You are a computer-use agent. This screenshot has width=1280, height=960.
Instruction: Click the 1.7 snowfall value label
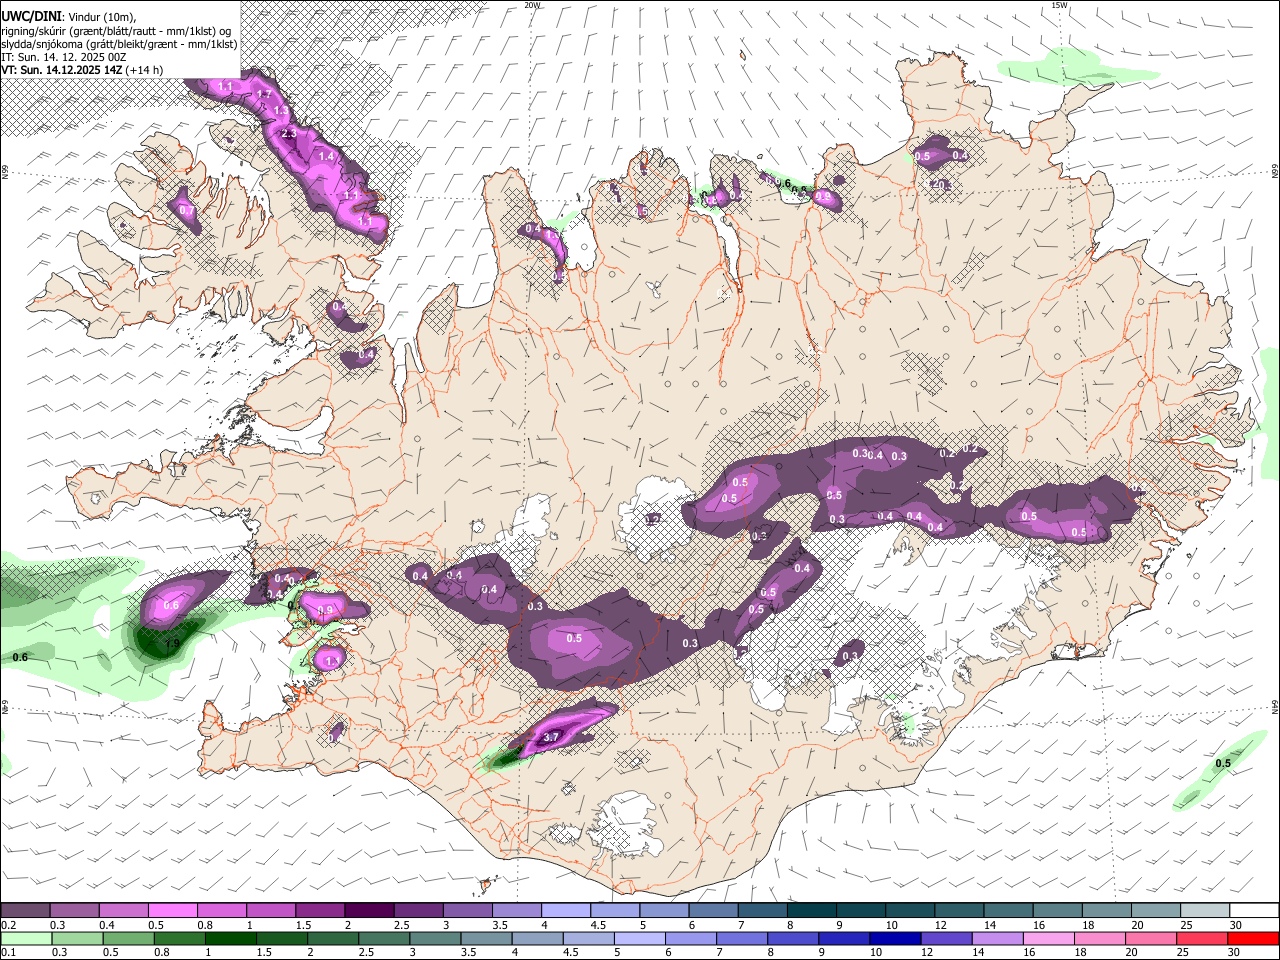(x=264, y=94)
